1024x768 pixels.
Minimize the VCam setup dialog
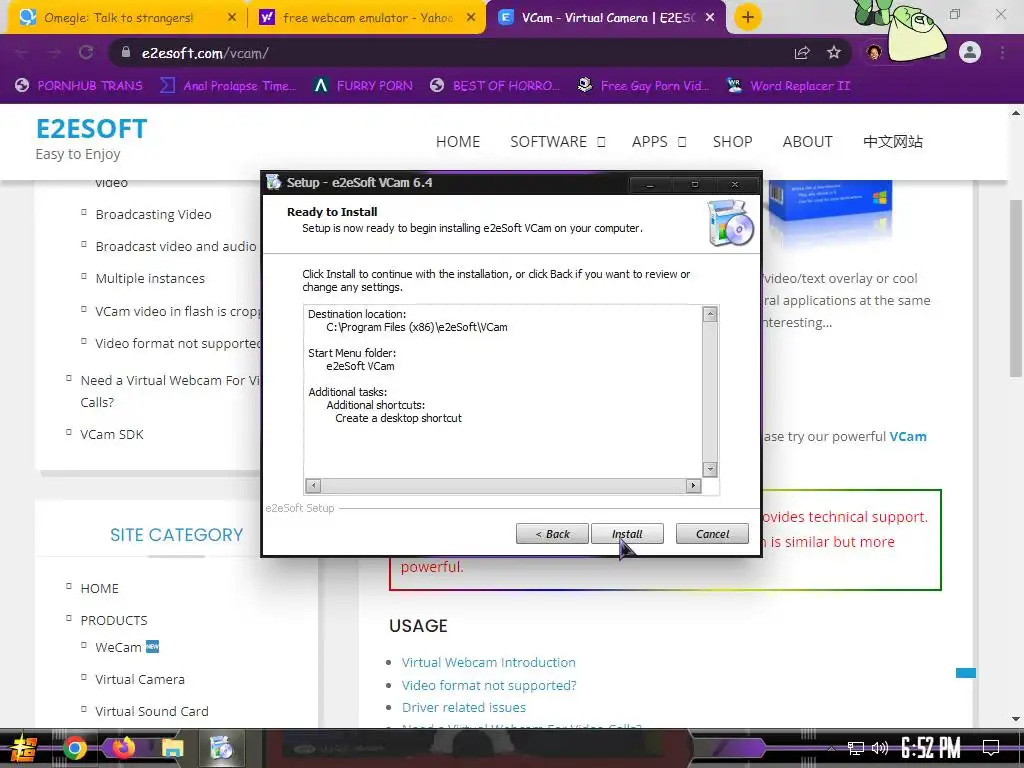(649, 185)
